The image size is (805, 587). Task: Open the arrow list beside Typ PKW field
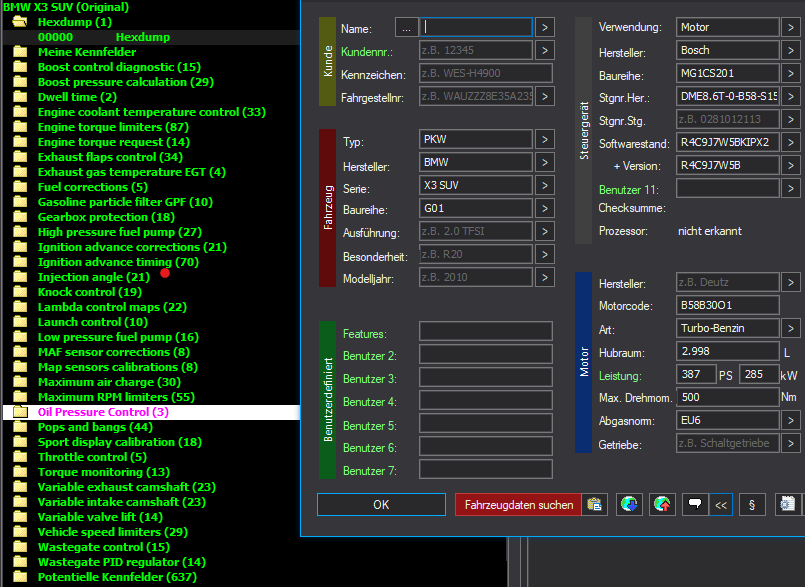click(545, 139)
